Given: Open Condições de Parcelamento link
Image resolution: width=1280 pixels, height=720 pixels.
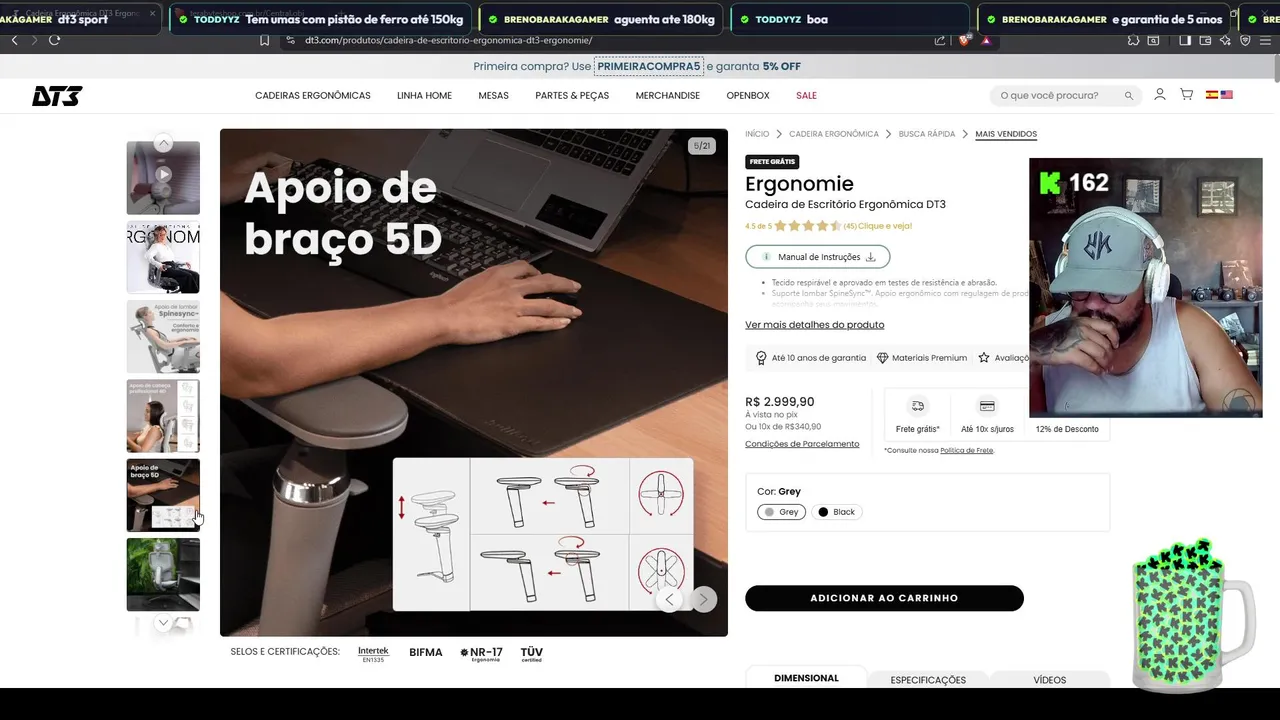Looking at the screenshot, I should [802, 444].
